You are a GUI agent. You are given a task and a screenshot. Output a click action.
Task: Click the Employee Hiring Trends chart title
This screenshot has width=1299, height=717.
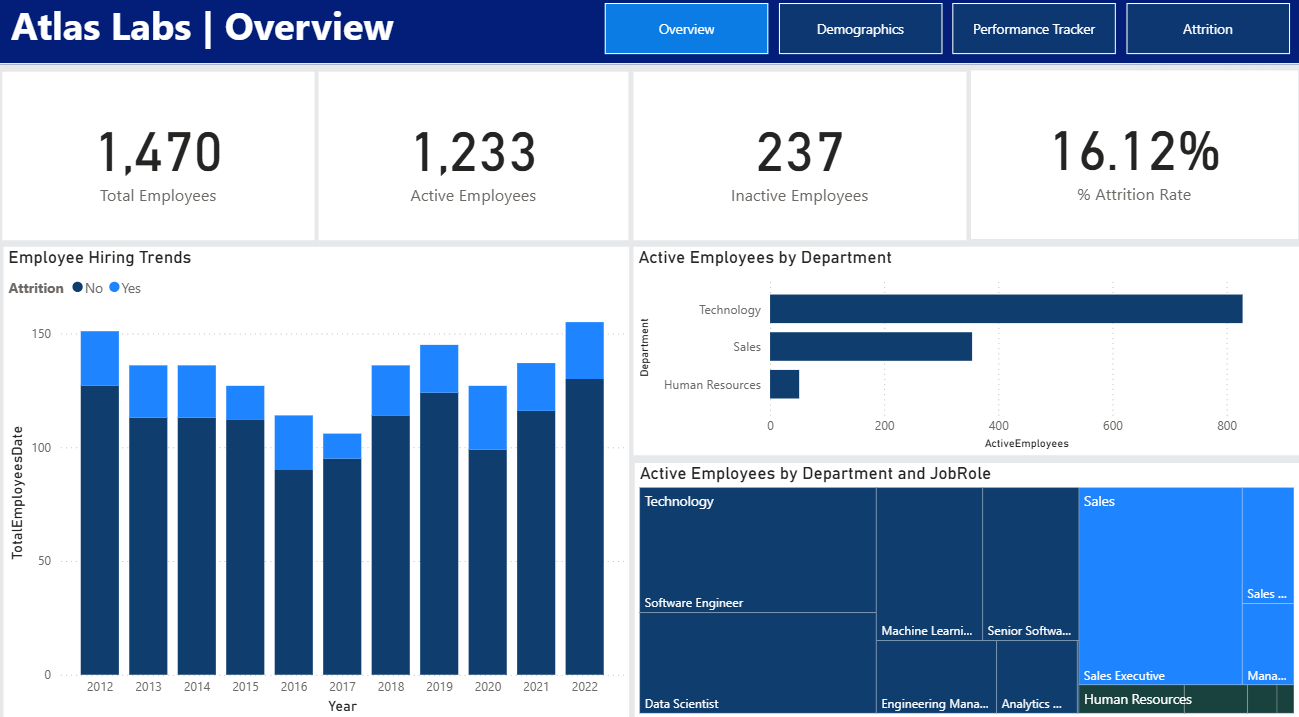100,258
